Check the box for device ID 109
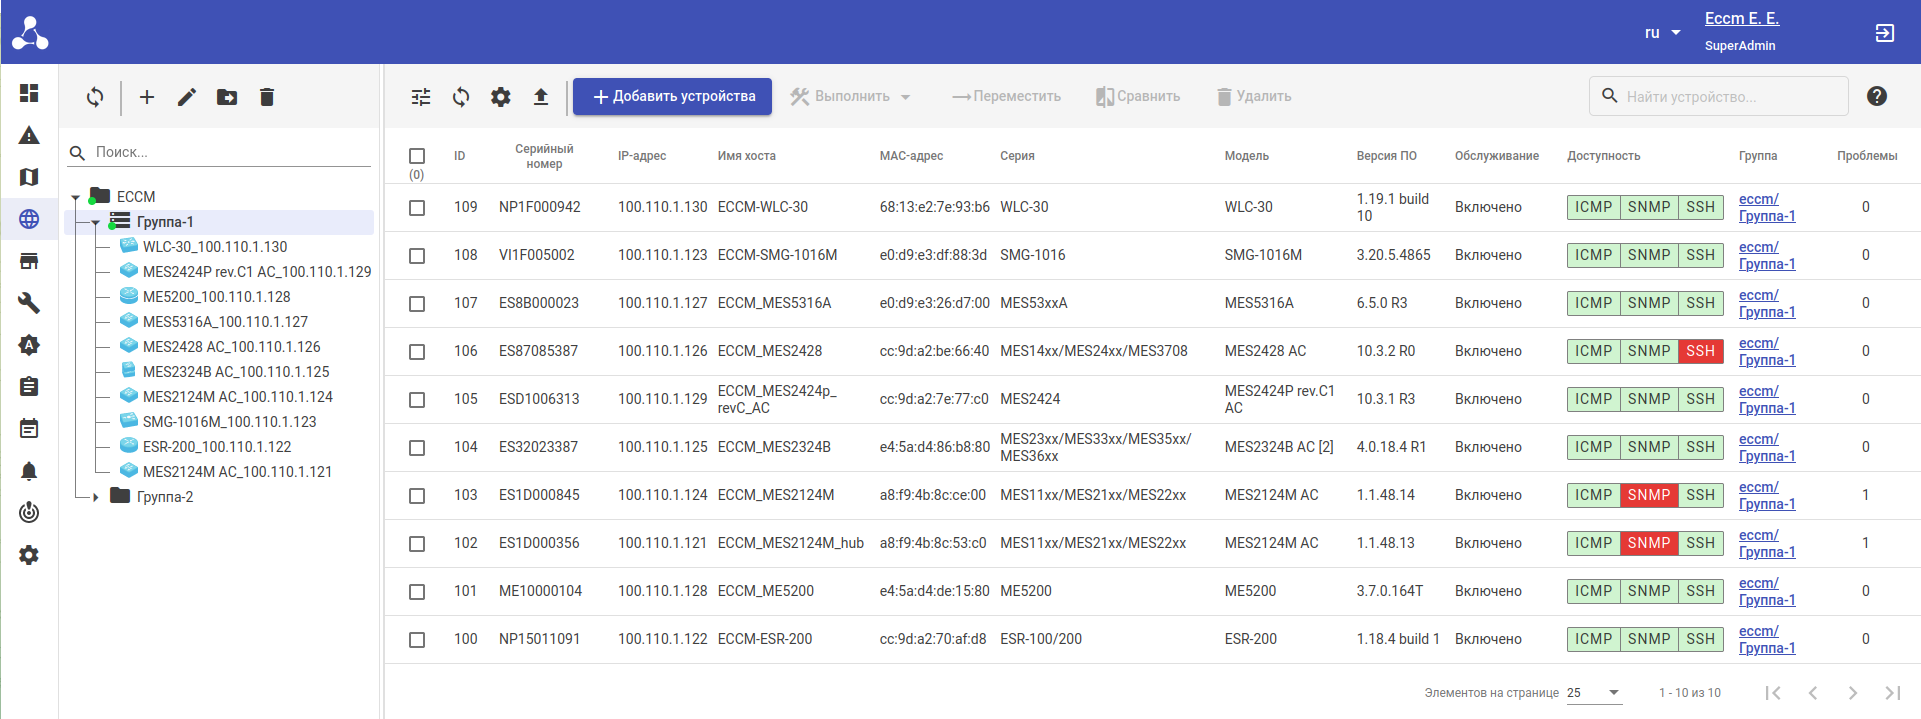Screen dimensions: 1921x719 (417, 208)
